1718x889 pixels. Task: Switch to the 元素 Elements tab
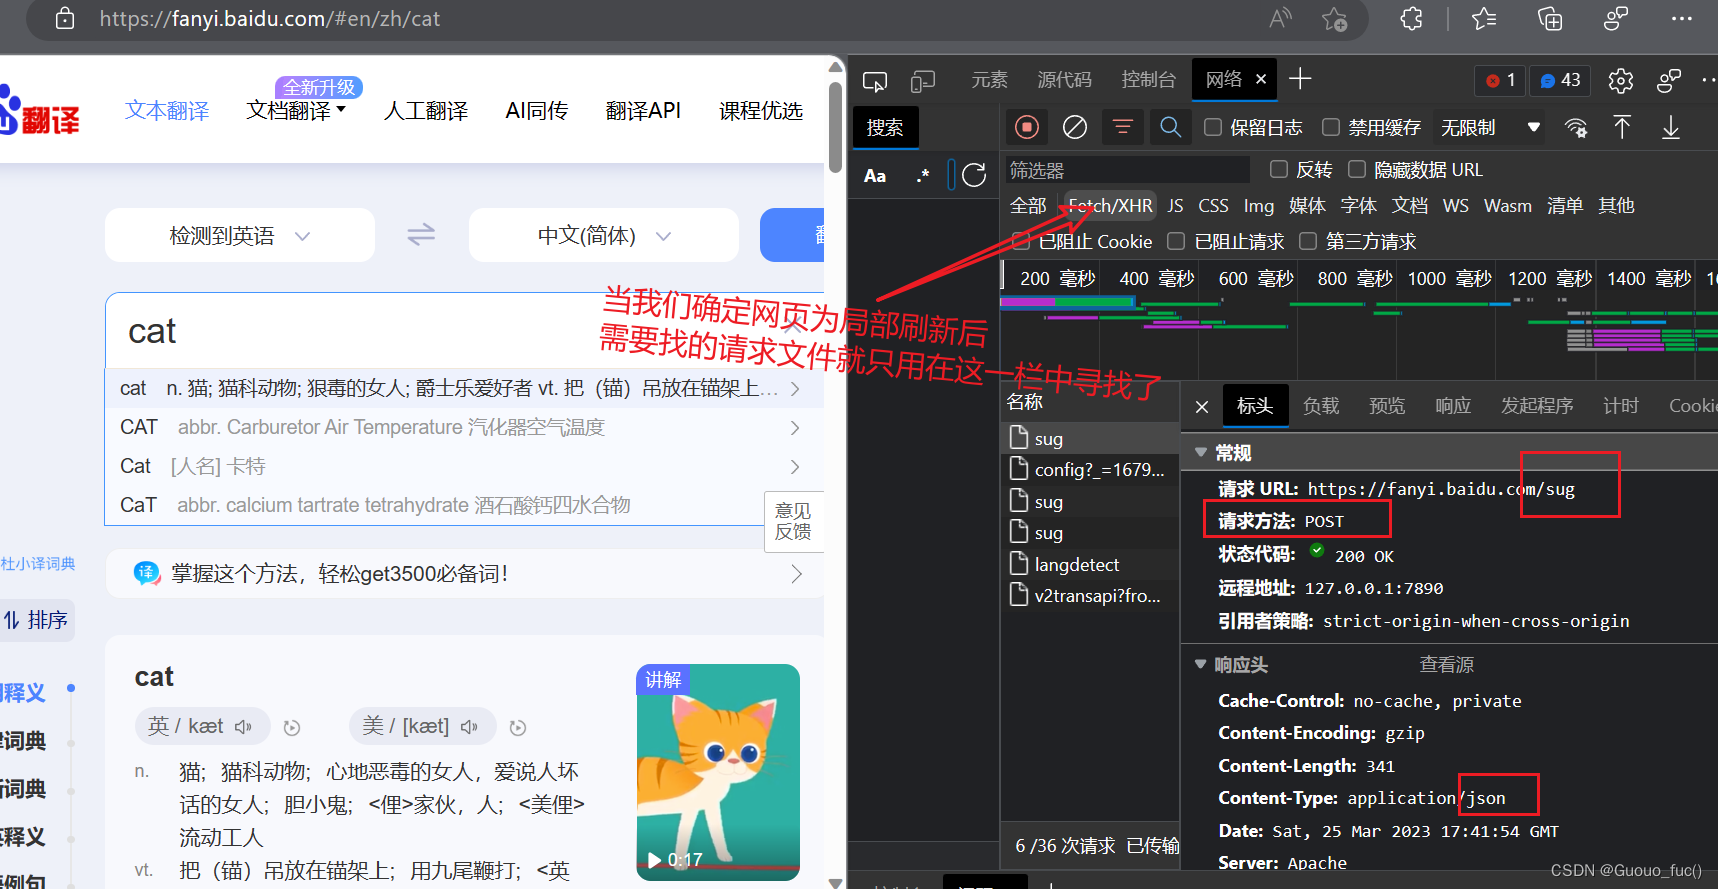click(x=990, y=80)
